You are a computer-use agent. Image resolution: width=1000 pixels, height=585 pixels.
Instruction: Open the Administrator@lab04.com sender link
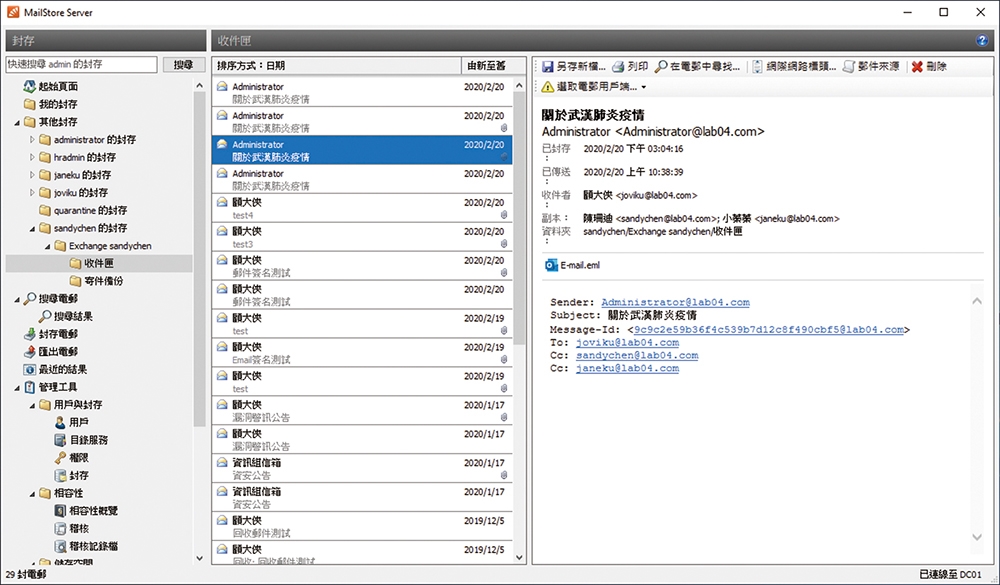click(x=675, y=302)
